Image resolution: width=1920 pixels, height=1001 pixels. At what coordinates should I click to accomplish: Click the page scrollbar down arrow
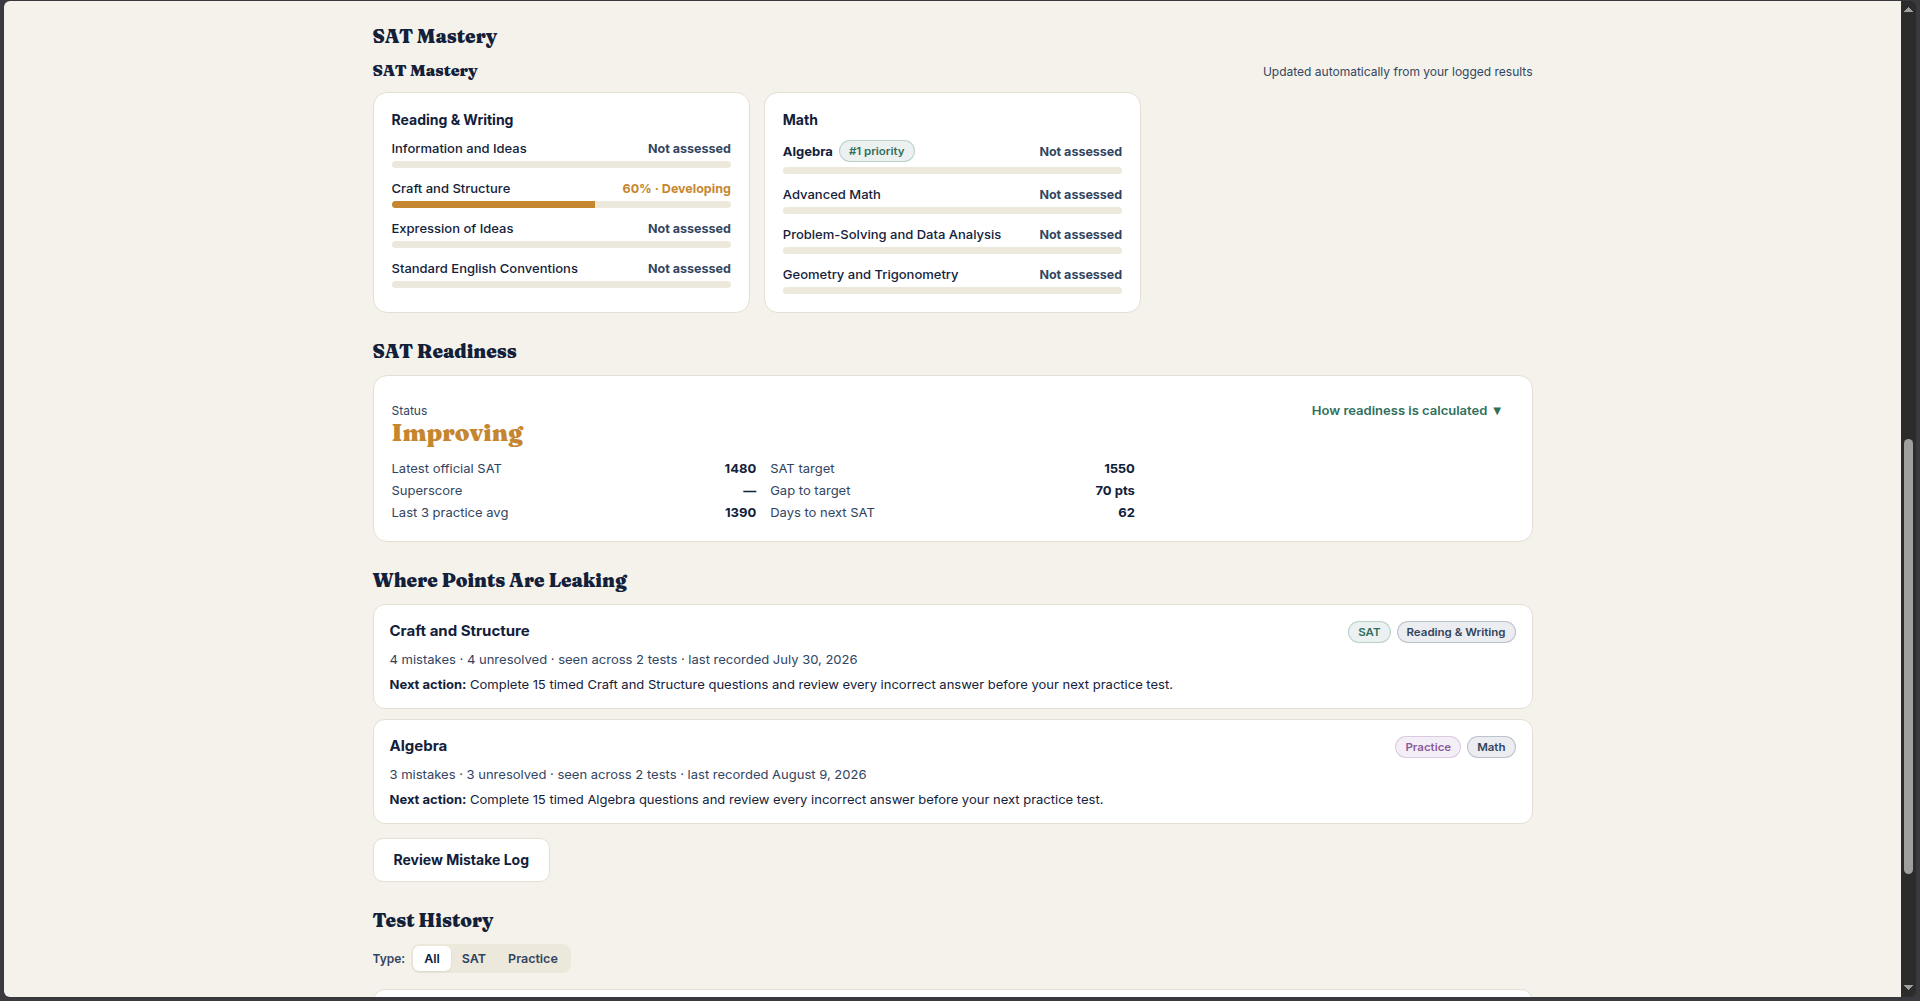1909,989
